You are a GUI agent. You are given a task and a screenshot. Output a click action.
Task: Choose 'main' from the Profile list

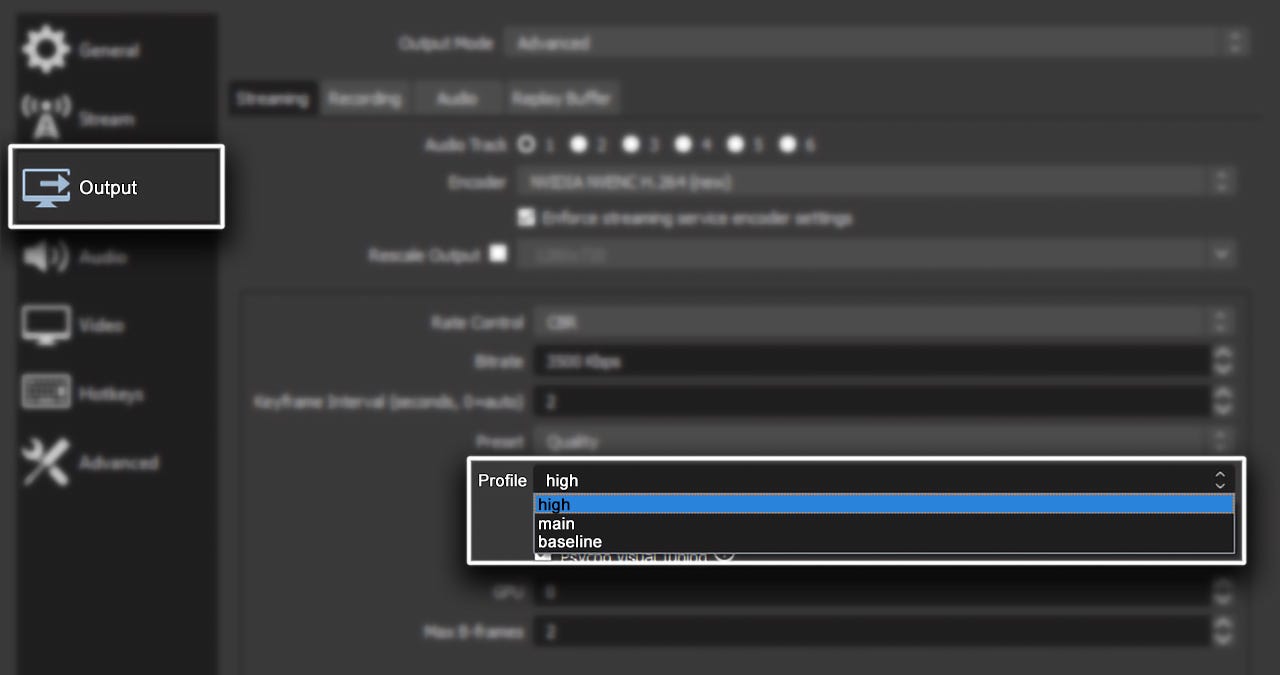556,523
